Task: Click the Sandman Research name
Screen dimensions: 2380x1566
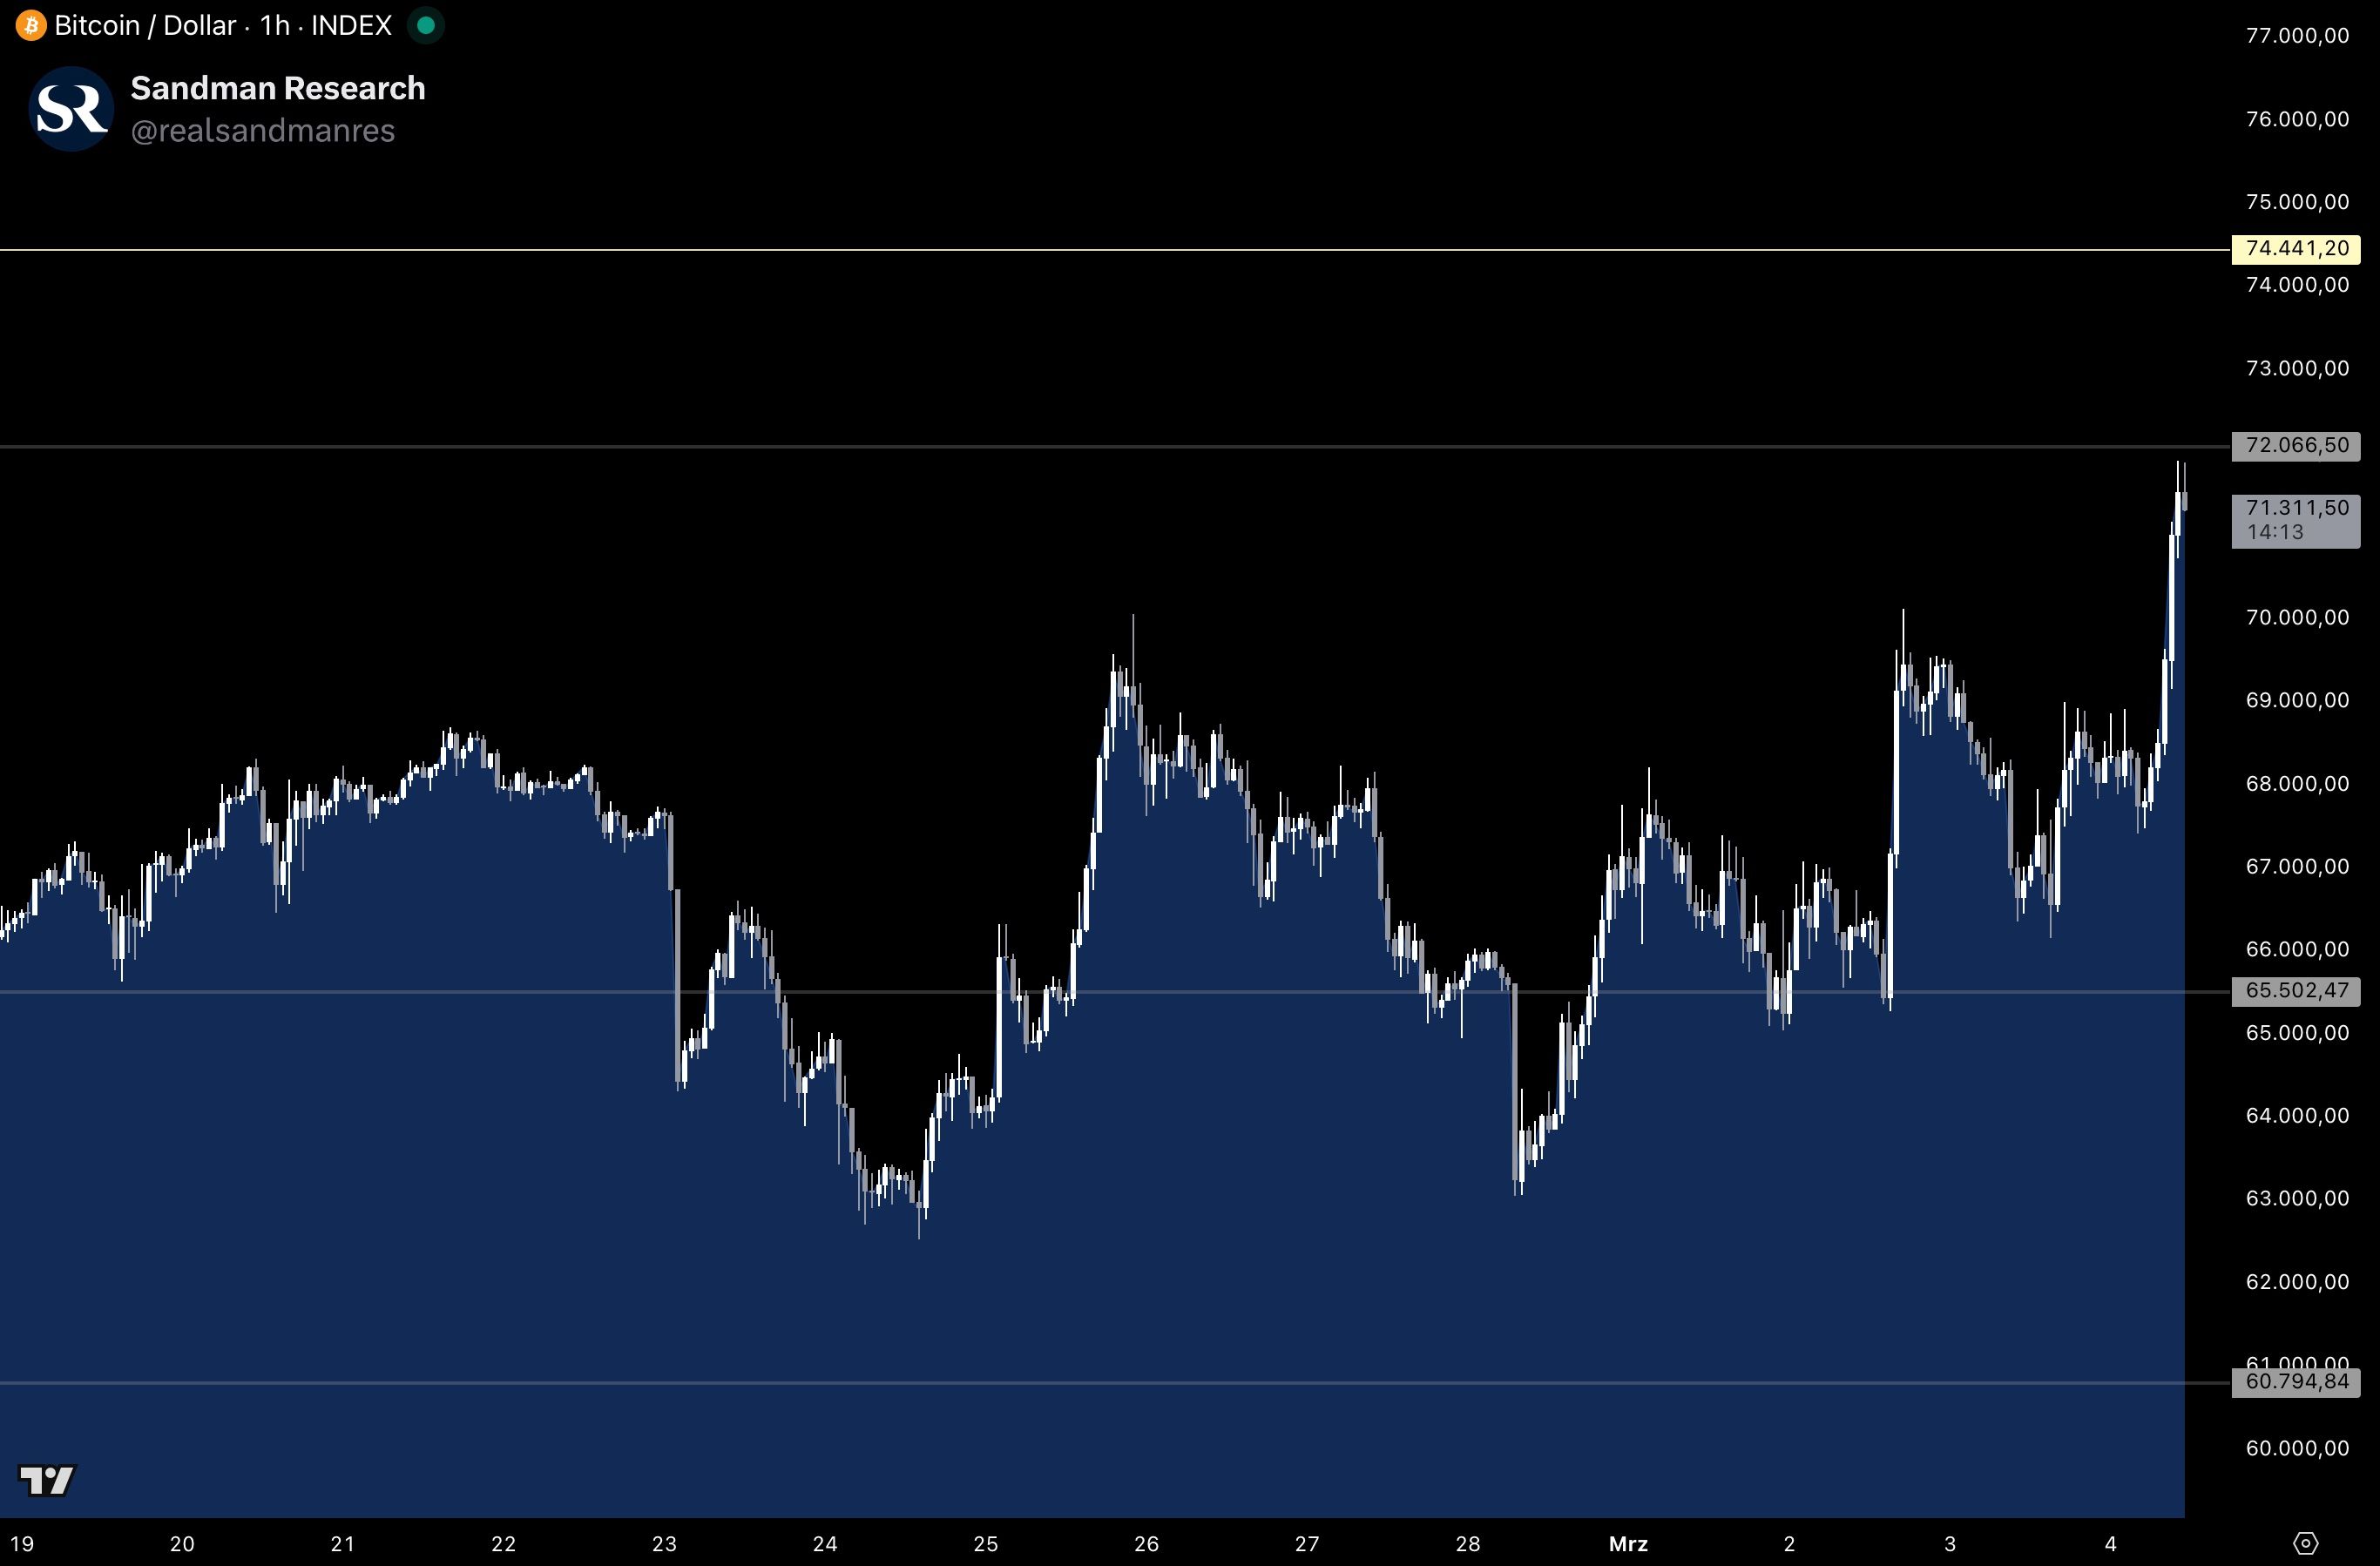Action: (278, 88)
